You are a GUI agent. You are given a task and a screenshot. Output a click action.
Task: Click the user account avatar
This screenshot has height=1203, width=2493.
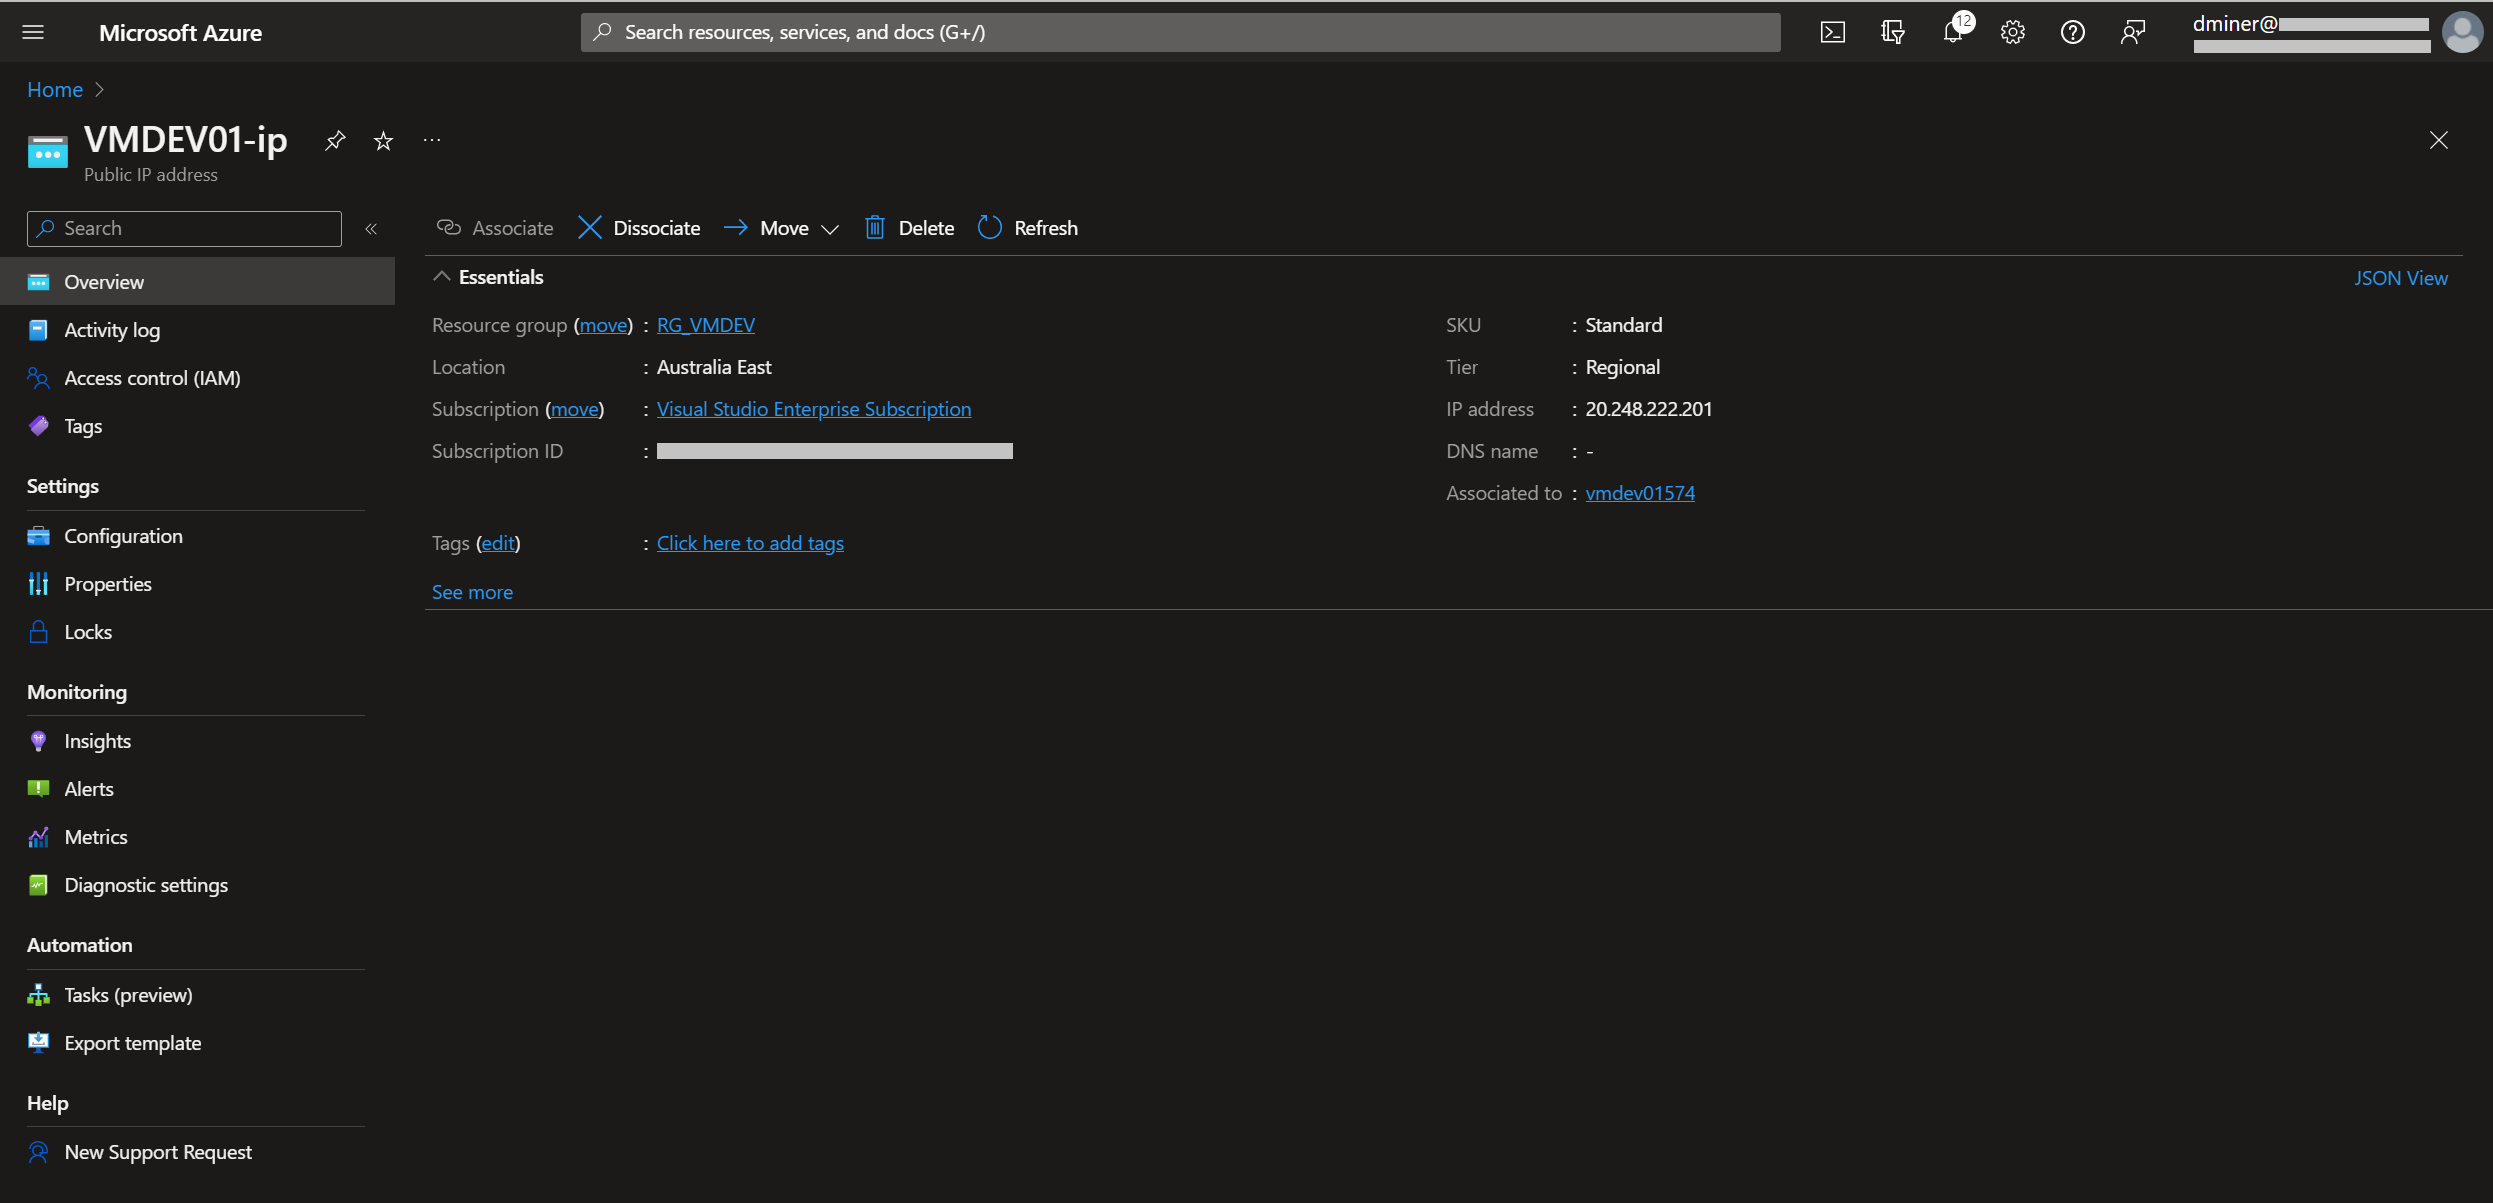[x=2462, y=32]
